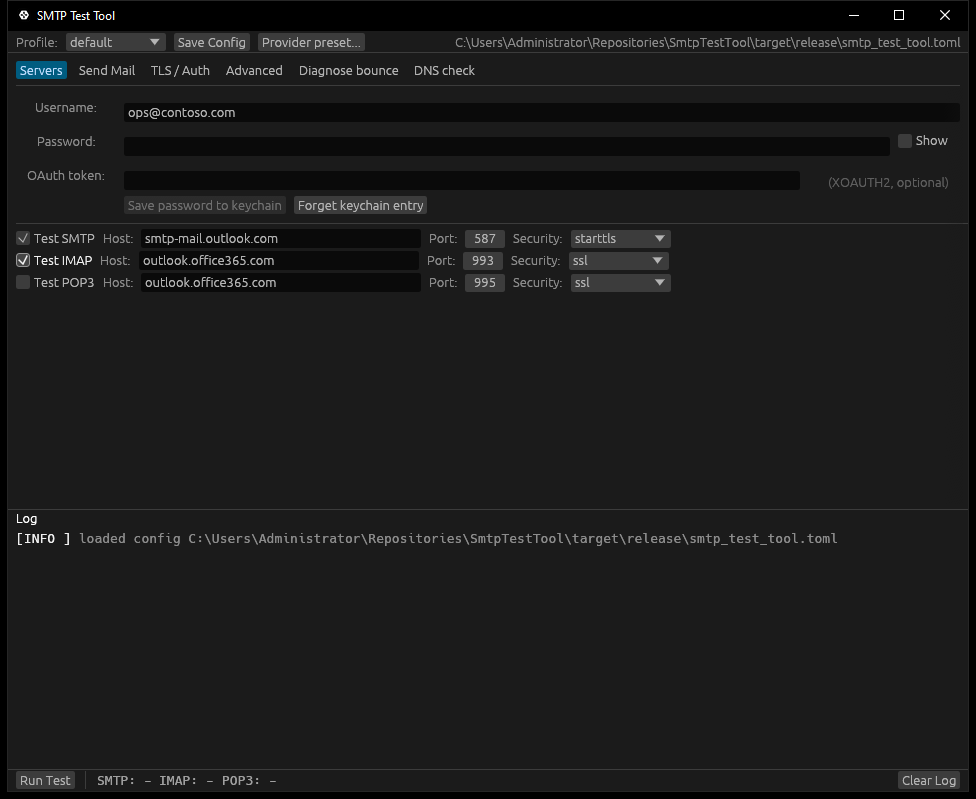Maximize the SMTP Test Tool window
Screen dimensions: 976x799
tap(899, 15)
